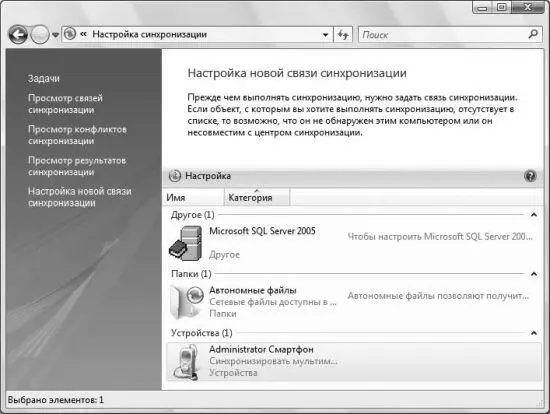Click the refresh button beside address bar

[343, 35]
